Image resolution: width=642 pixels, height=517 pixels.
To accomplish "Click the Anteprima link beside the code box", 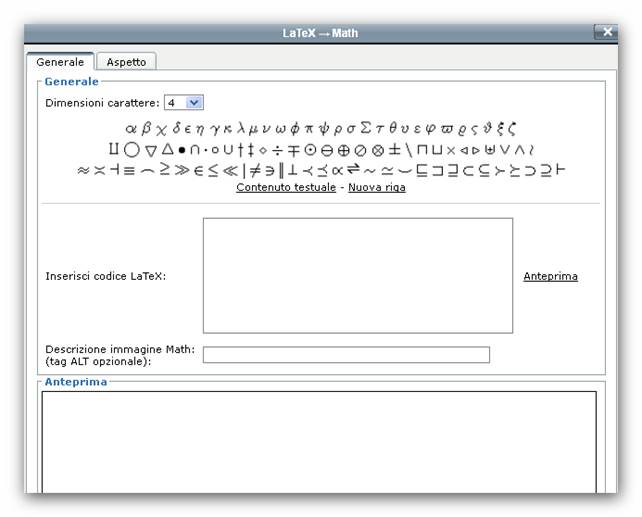I will point(550,276).
